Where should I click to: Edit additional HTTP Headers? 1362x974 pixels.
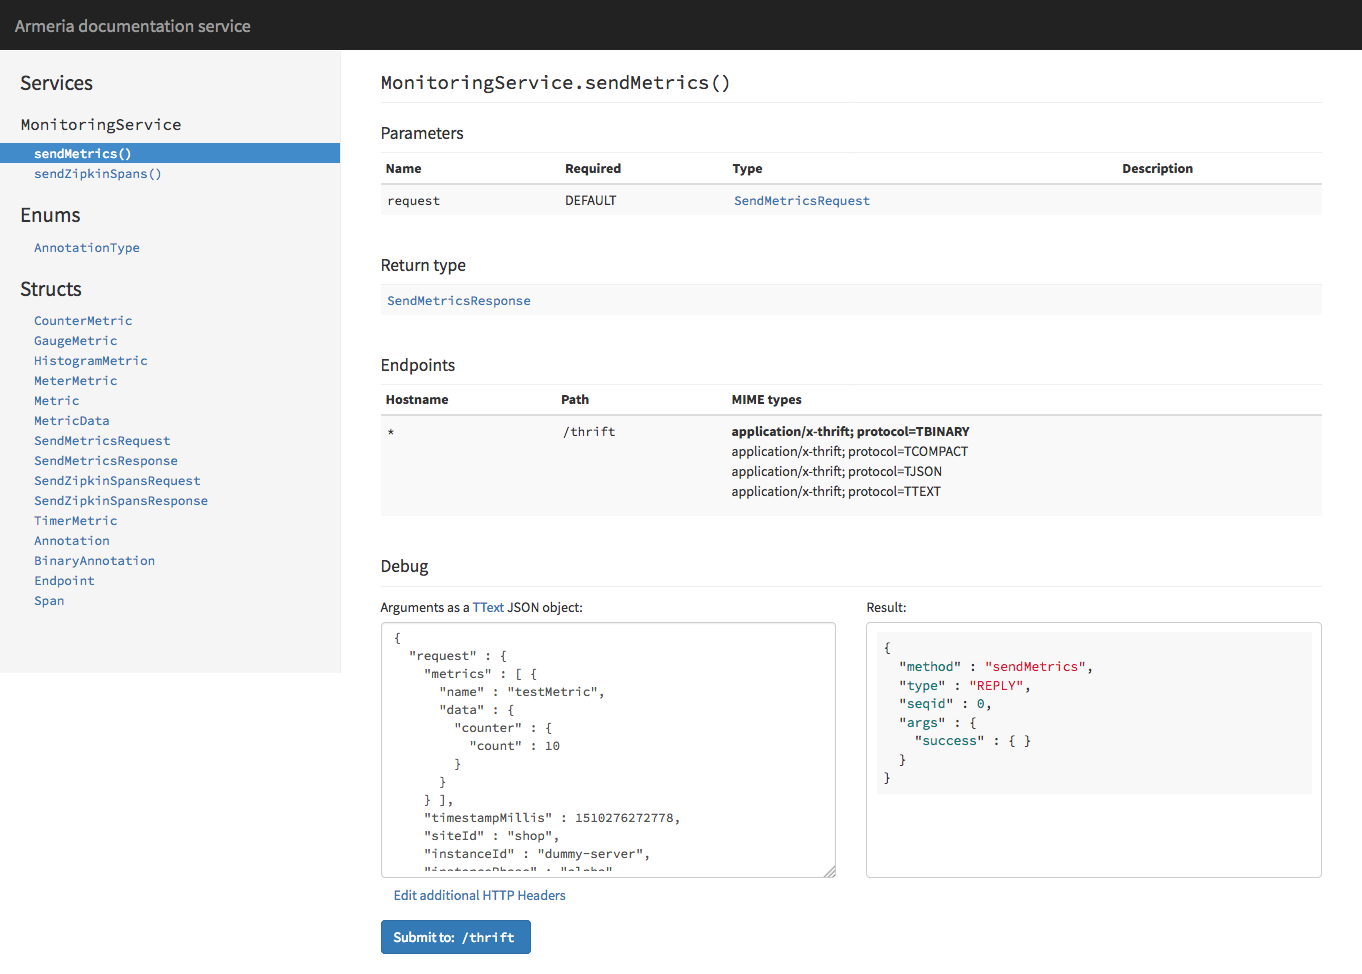coord(479,895)
